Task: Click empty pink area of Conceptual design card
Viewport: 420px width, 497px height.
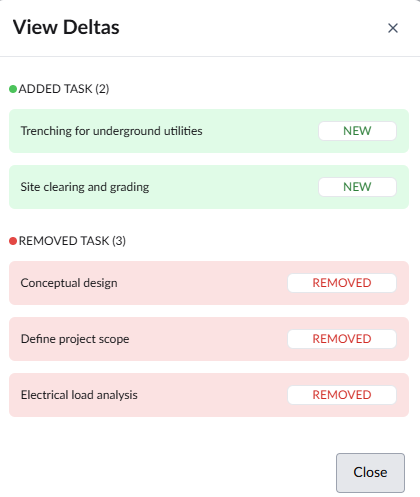Action: point(200,283)
